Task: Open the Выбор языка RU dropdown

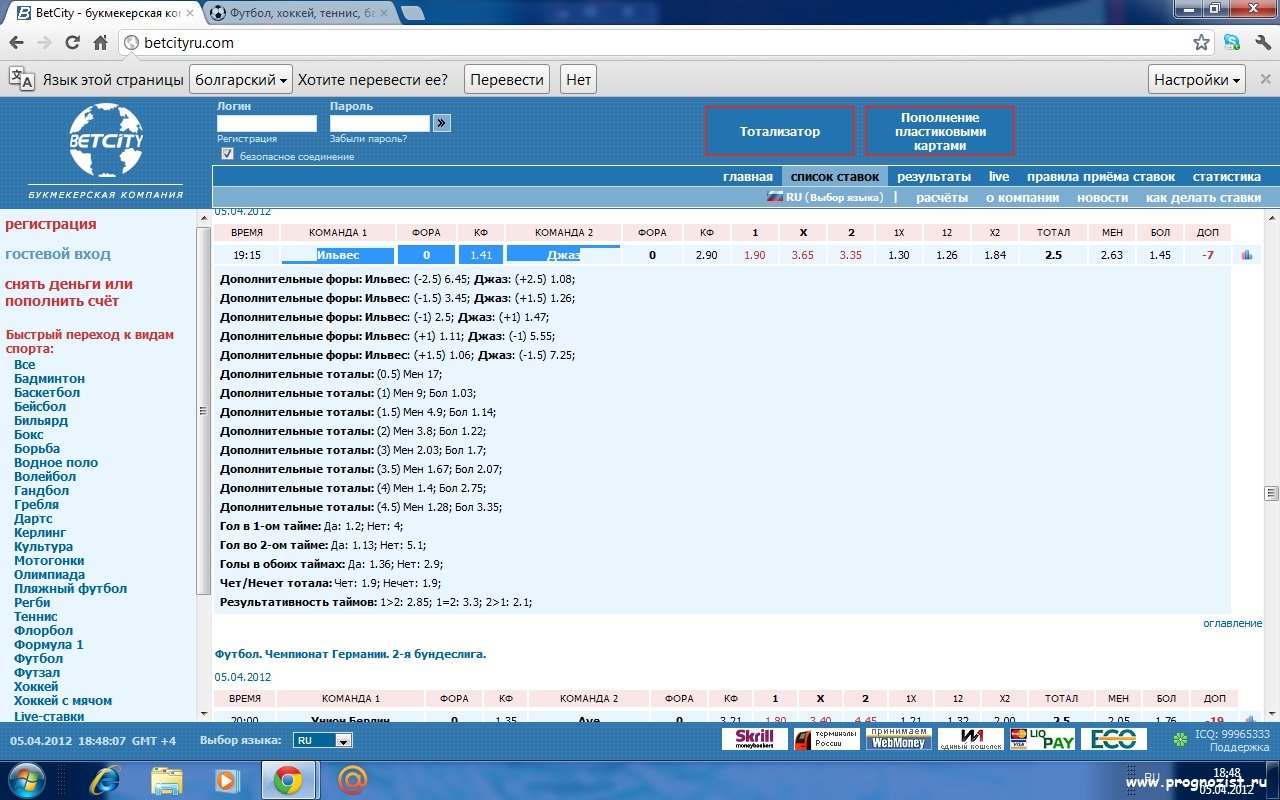Action: point(323,741)
